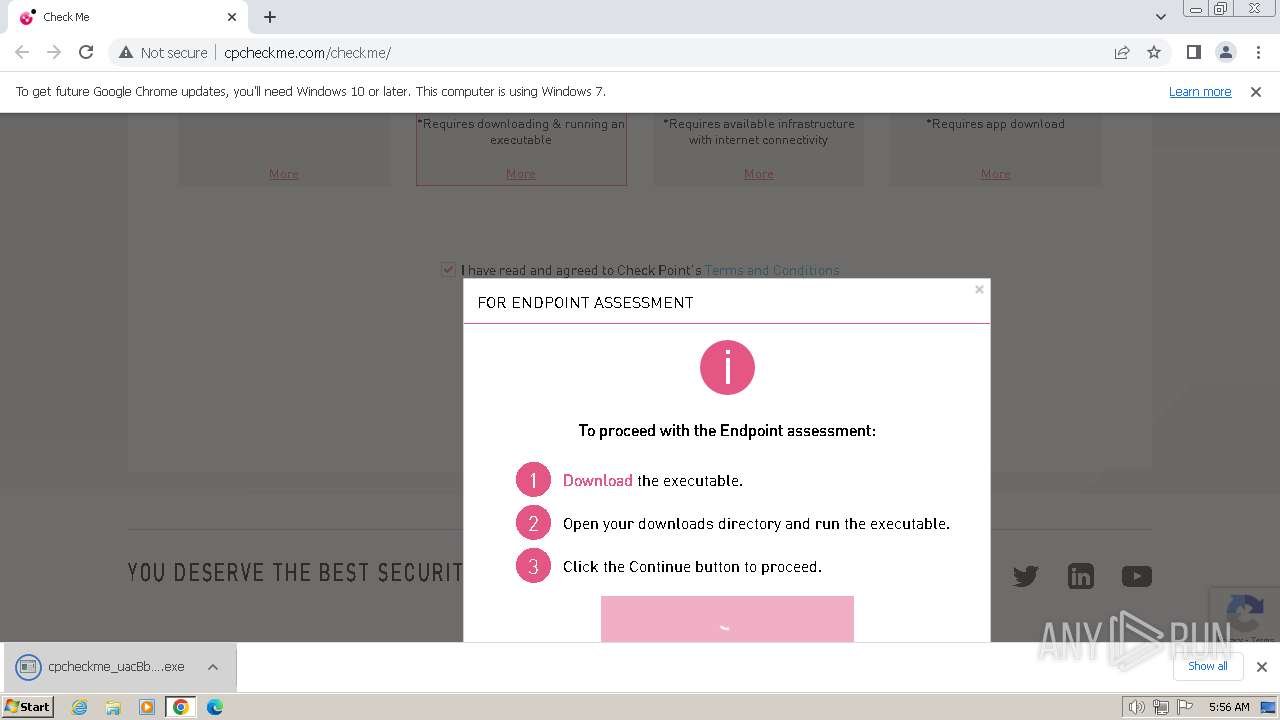The width and height of the screenshot is (1280, 720).
Task: Click More under app download card
Action: coord(996,174)
